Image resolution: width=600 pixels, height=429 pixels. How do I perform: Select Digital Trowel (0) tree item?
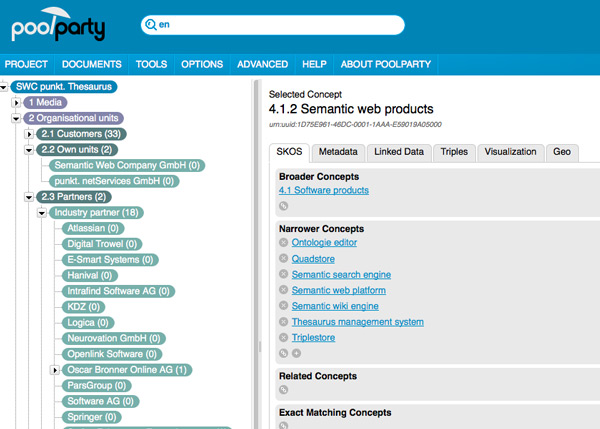(102, 244)
